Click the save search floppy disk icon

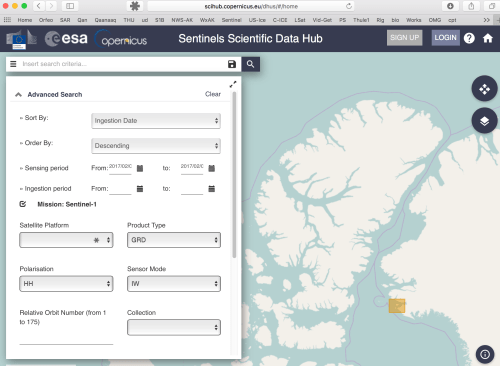click(x=232, y=64)
